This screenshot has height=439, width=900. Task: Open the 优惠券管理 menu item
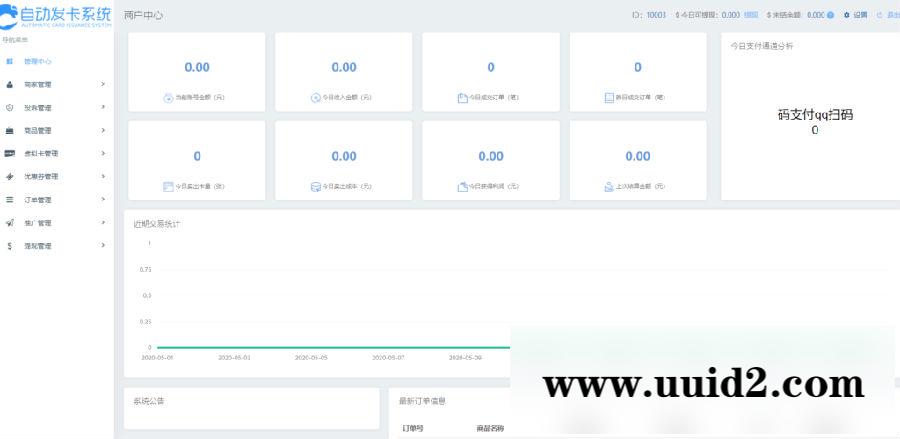coord(41,176)
